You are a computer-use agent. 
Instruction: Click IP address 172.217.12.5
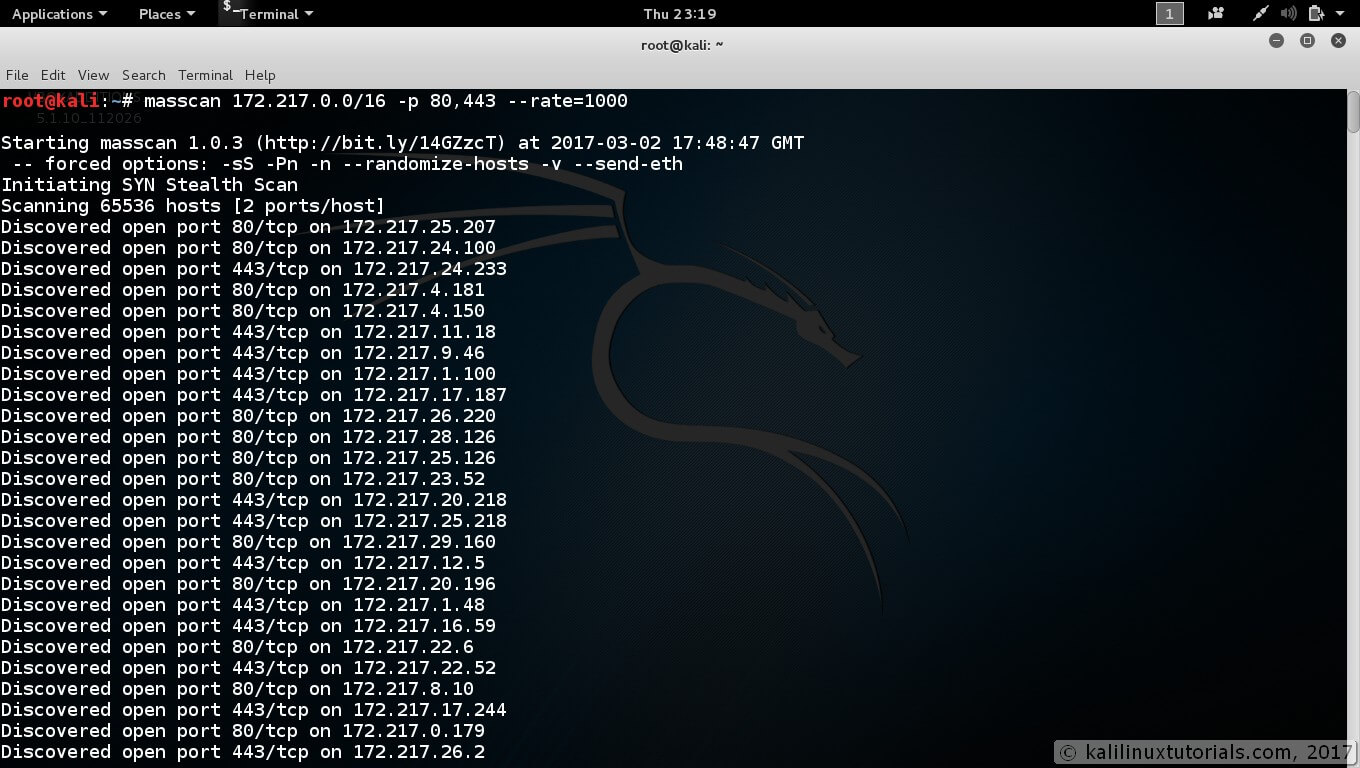click(419, 563)
